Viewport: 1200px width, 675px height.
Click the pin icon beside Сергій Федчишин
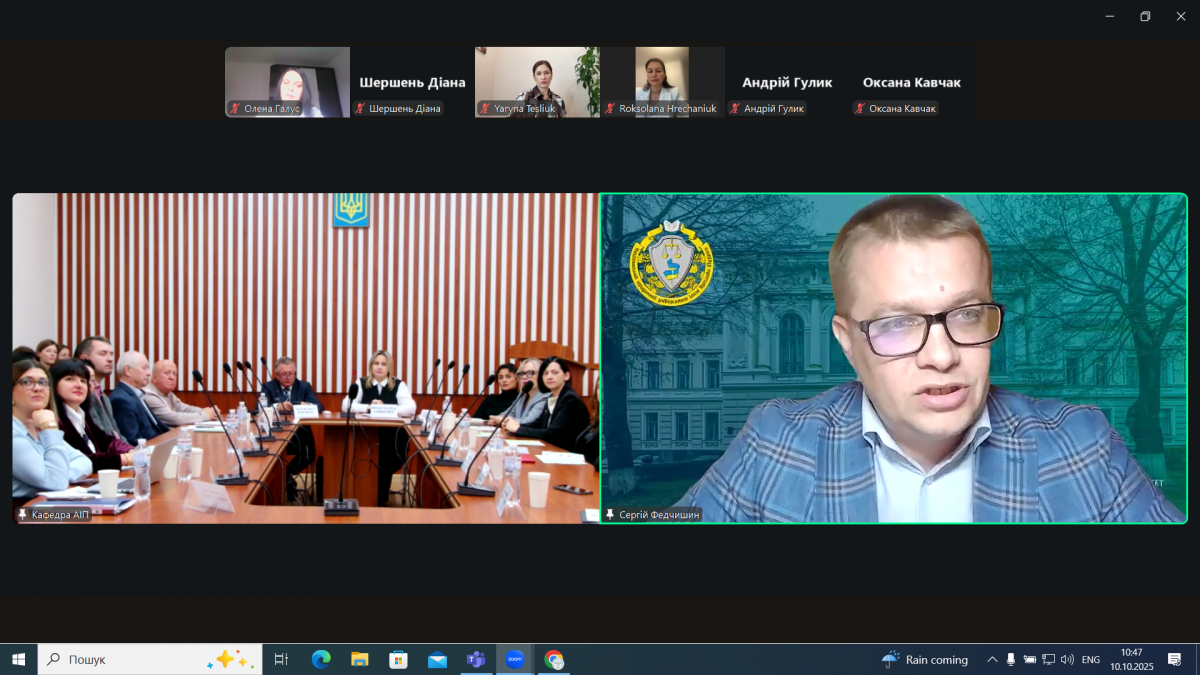[x=609, y=514]
